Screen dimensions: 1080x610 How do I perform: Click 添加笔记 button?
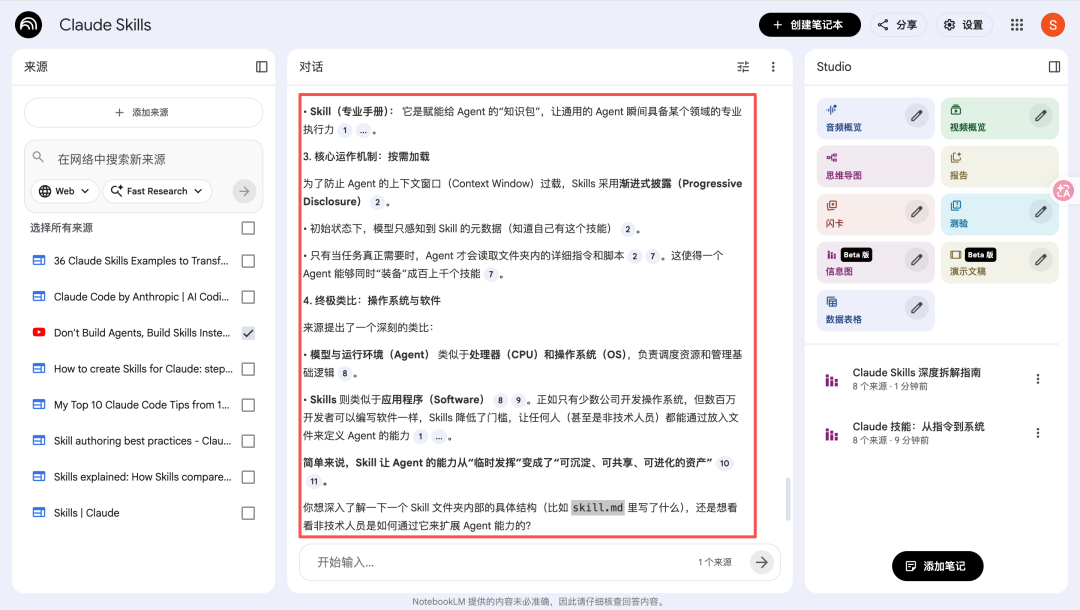(937, 566)
